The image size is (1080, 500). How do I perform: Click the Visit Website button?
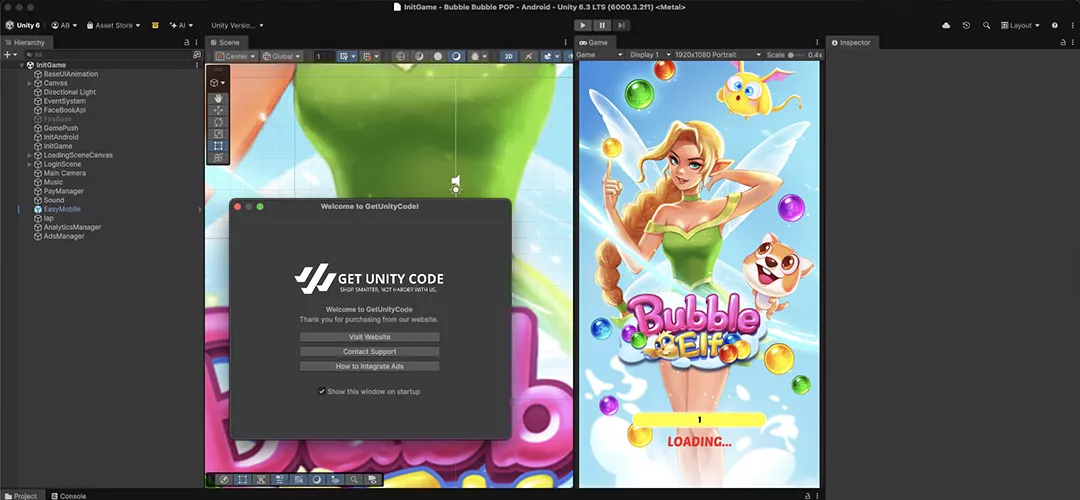pos(370,337)
